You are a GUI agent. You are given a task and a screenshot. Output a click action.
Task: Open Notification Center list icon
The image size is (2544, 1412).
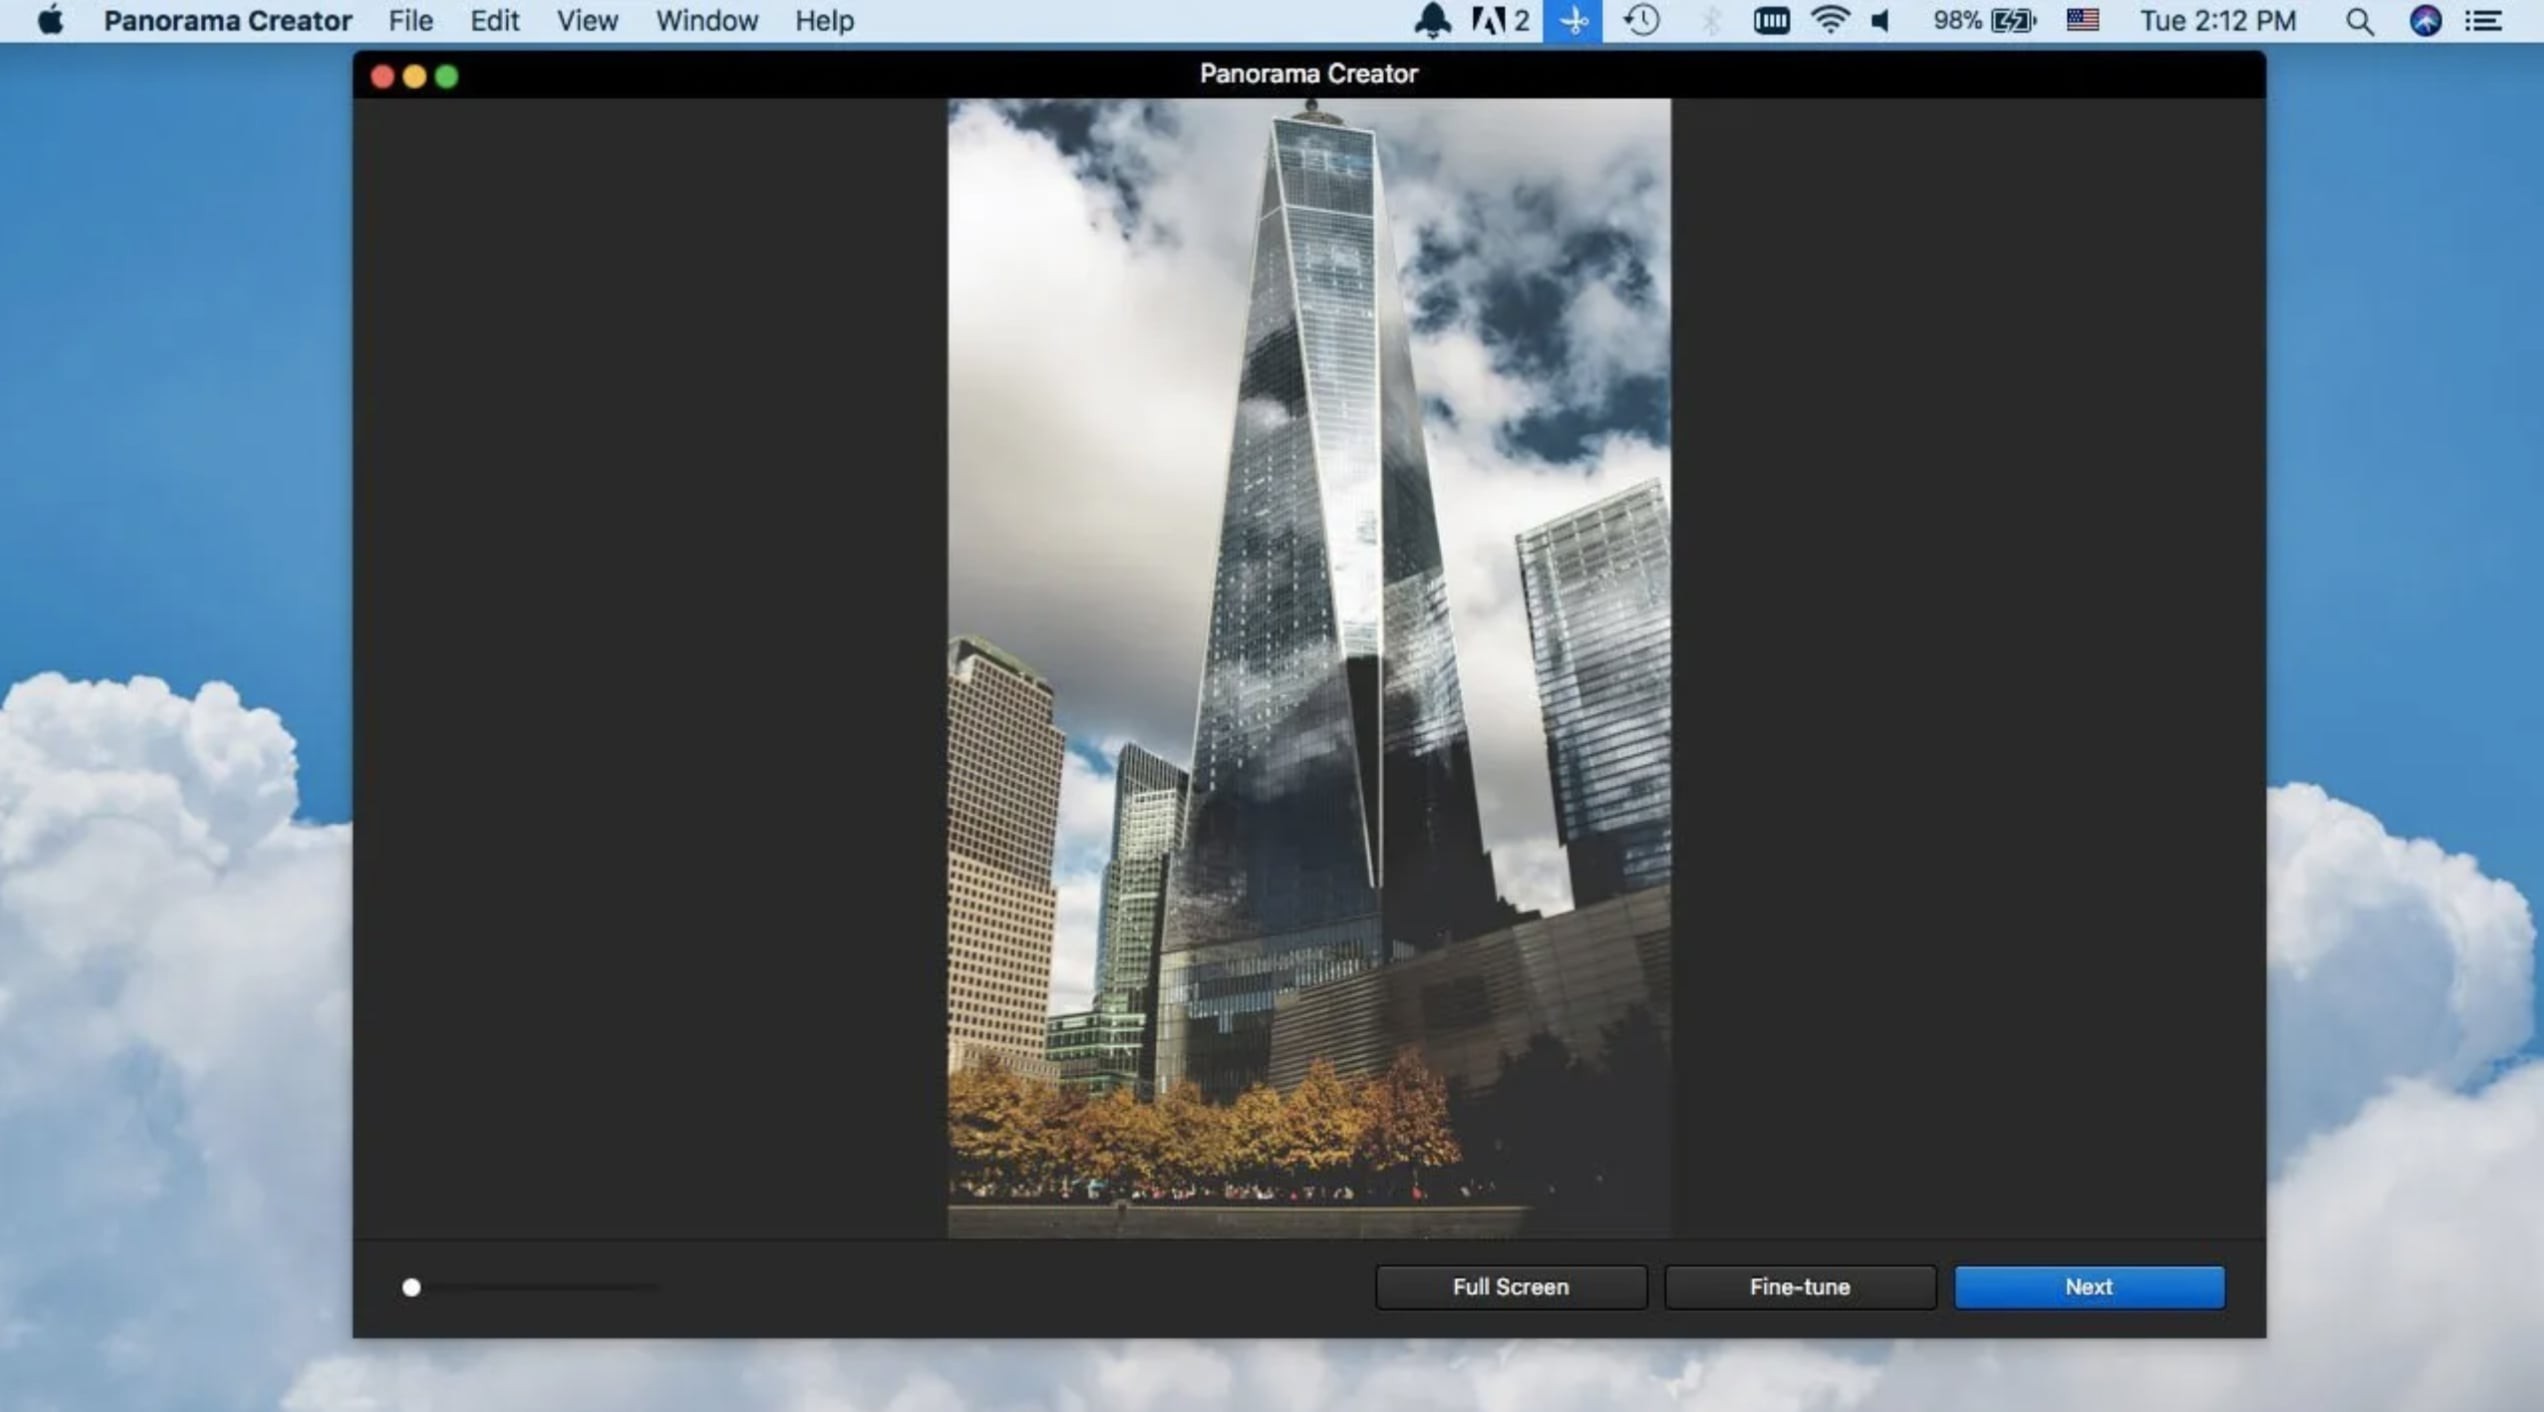(2484, 20)
